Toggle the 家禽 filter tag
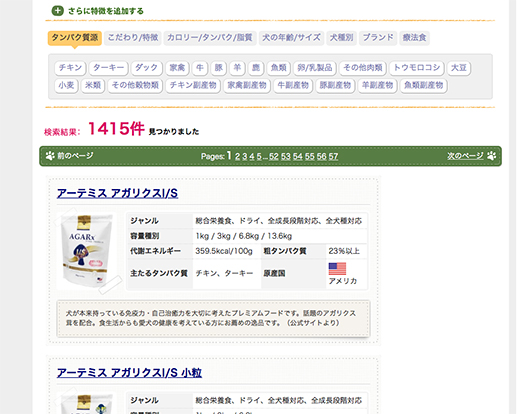 point(177,68)
